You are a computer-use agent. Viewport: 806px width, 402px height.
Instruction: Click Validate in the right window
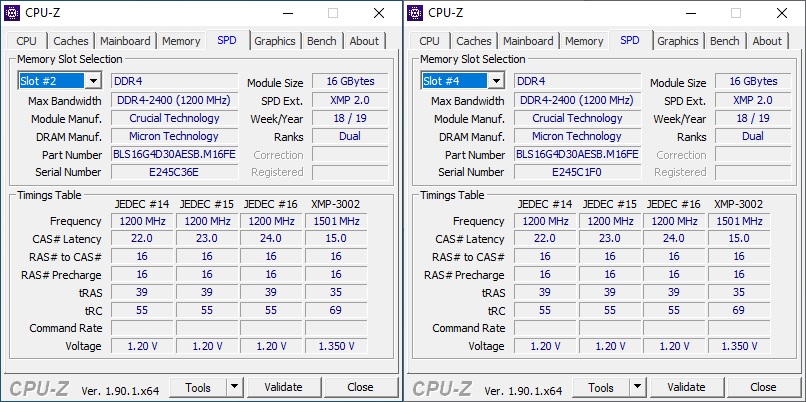click(686, 387)
